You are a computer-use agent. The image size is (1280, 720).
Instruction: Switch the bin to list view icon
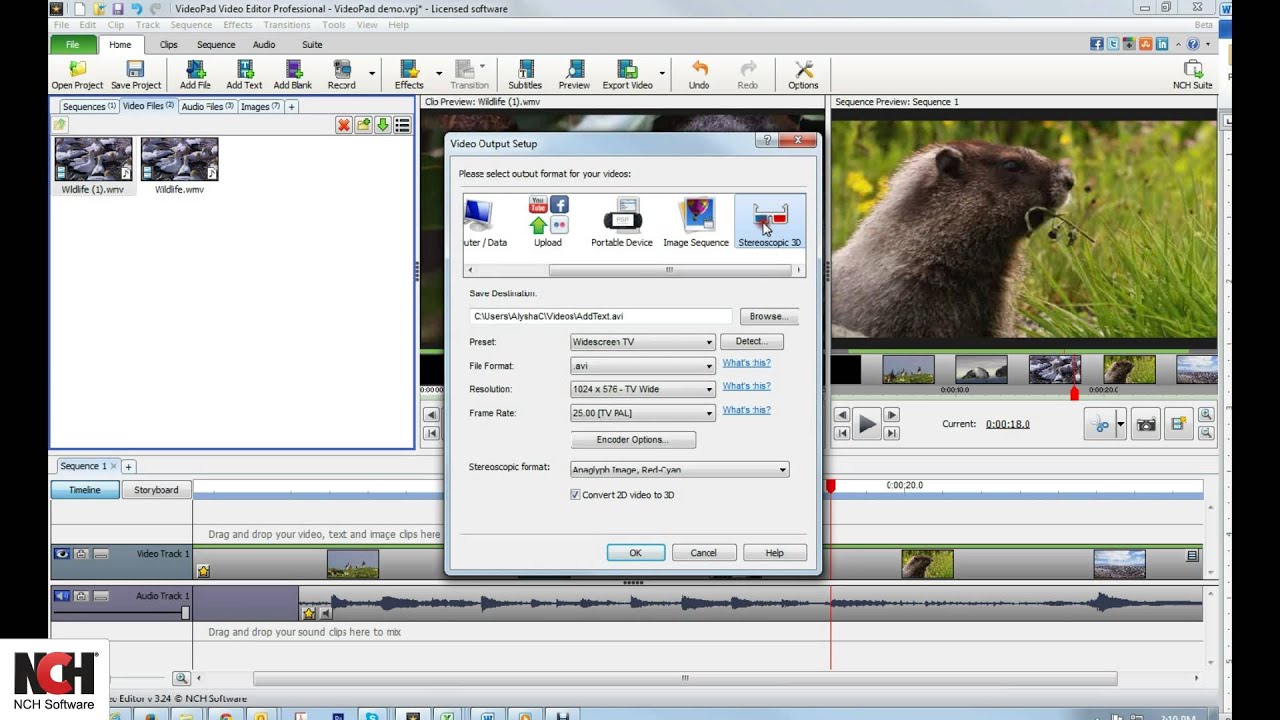click(x=402, y=125)
